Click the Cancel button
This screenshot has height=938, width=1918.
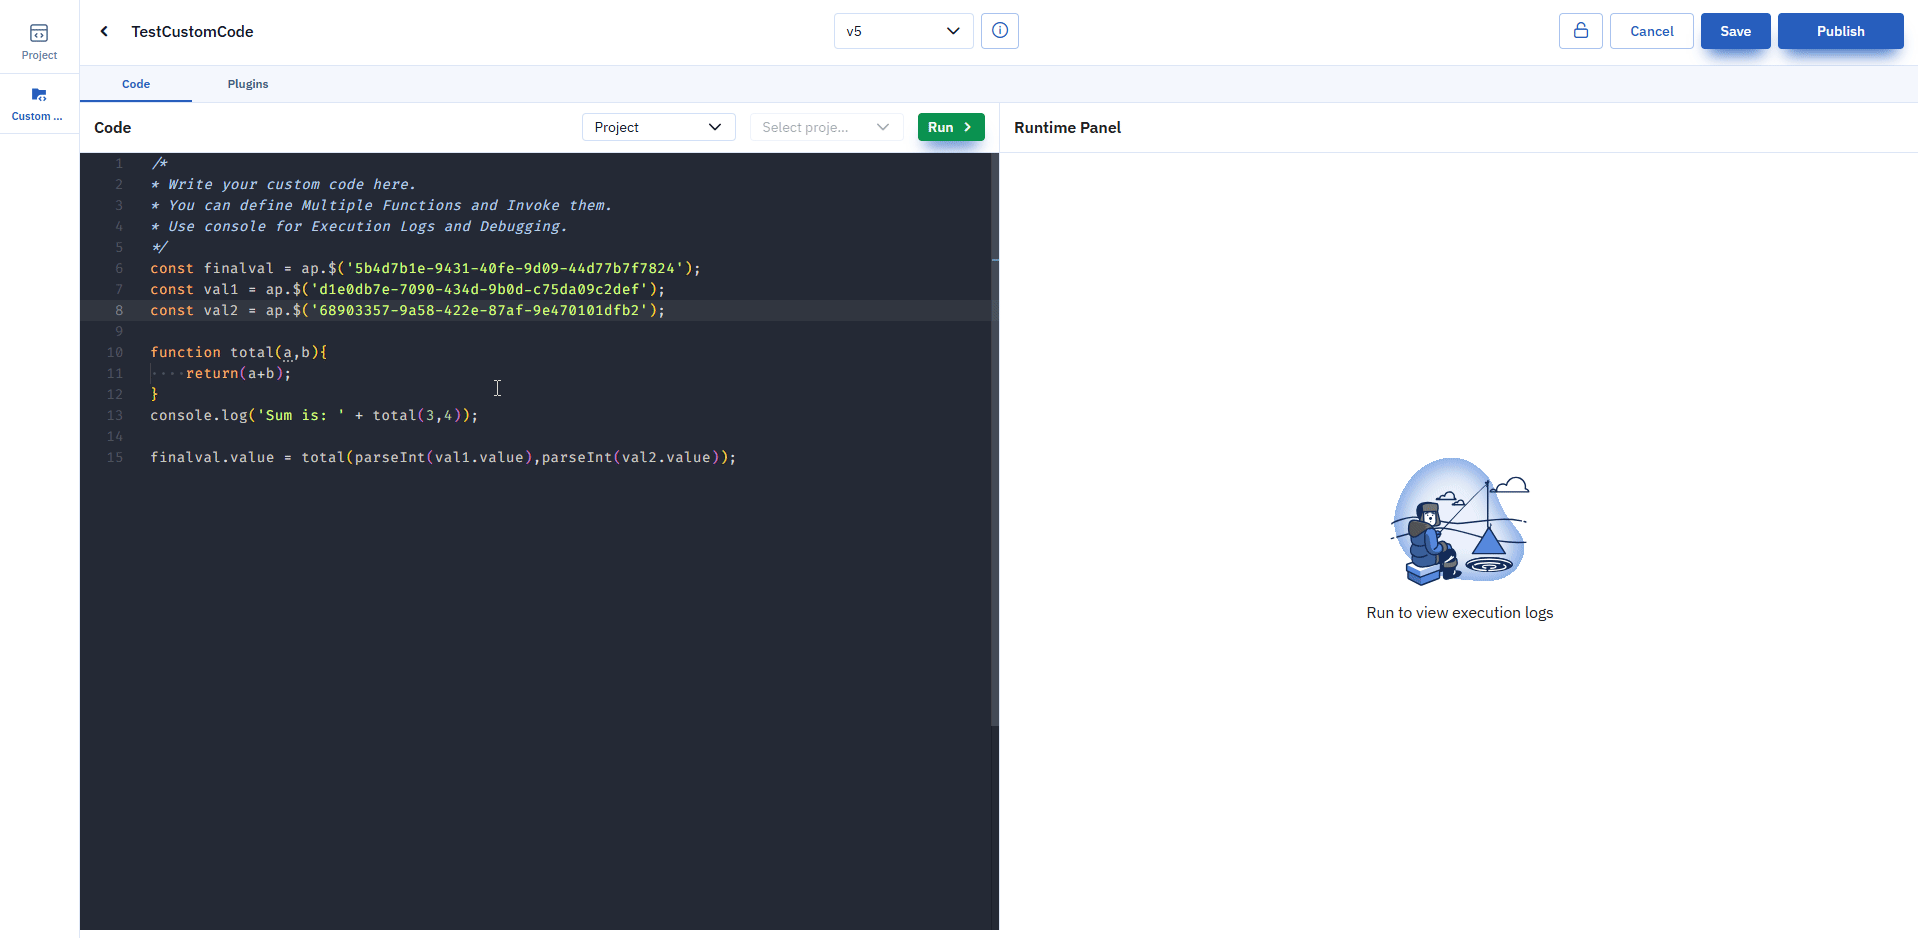pos(1651,31)
